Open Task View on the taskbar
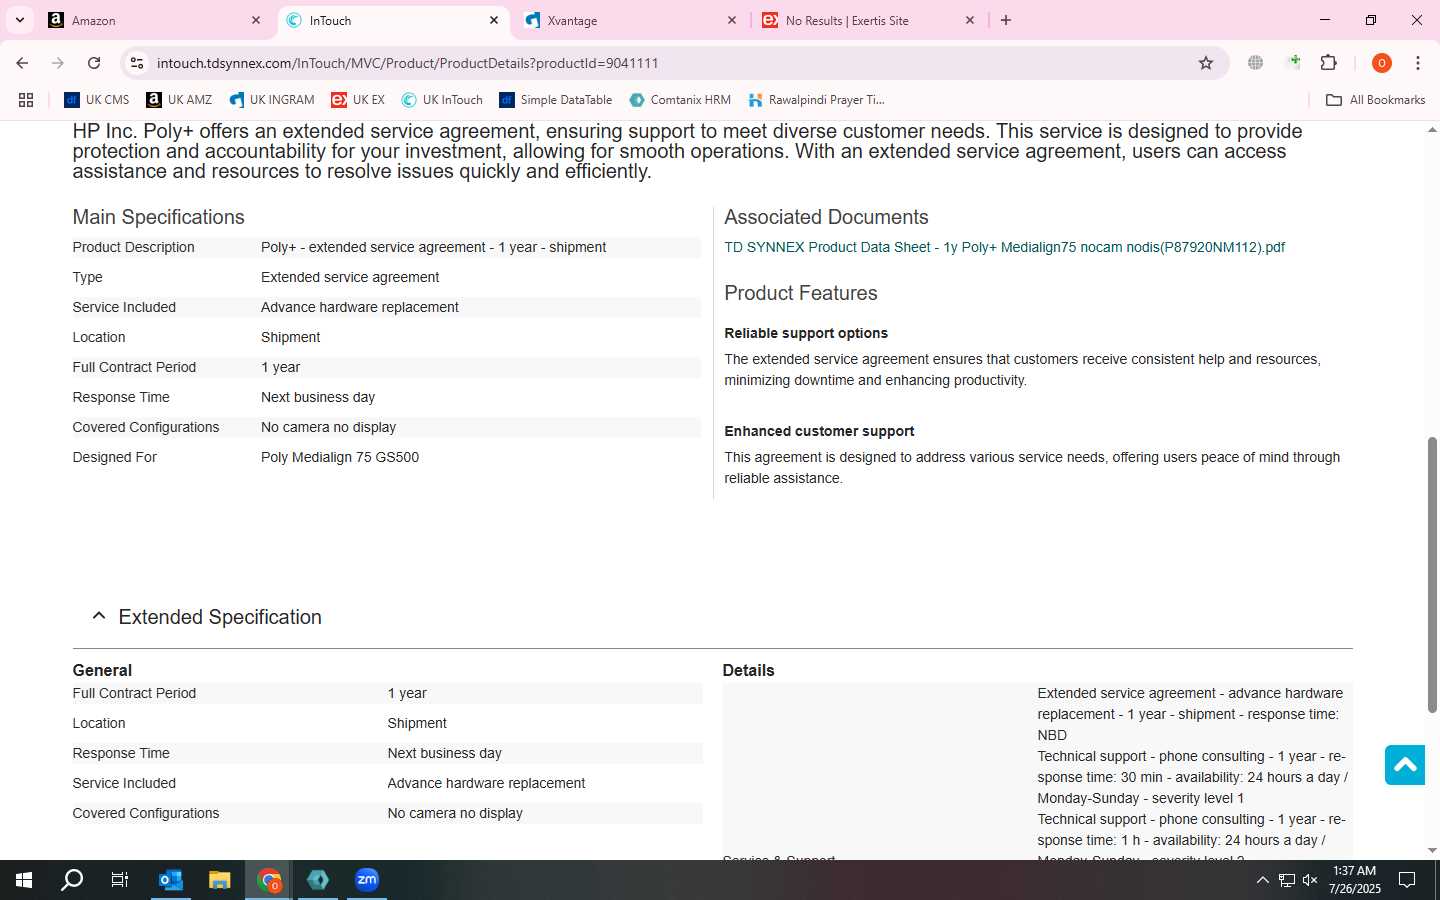 (120, 880)
